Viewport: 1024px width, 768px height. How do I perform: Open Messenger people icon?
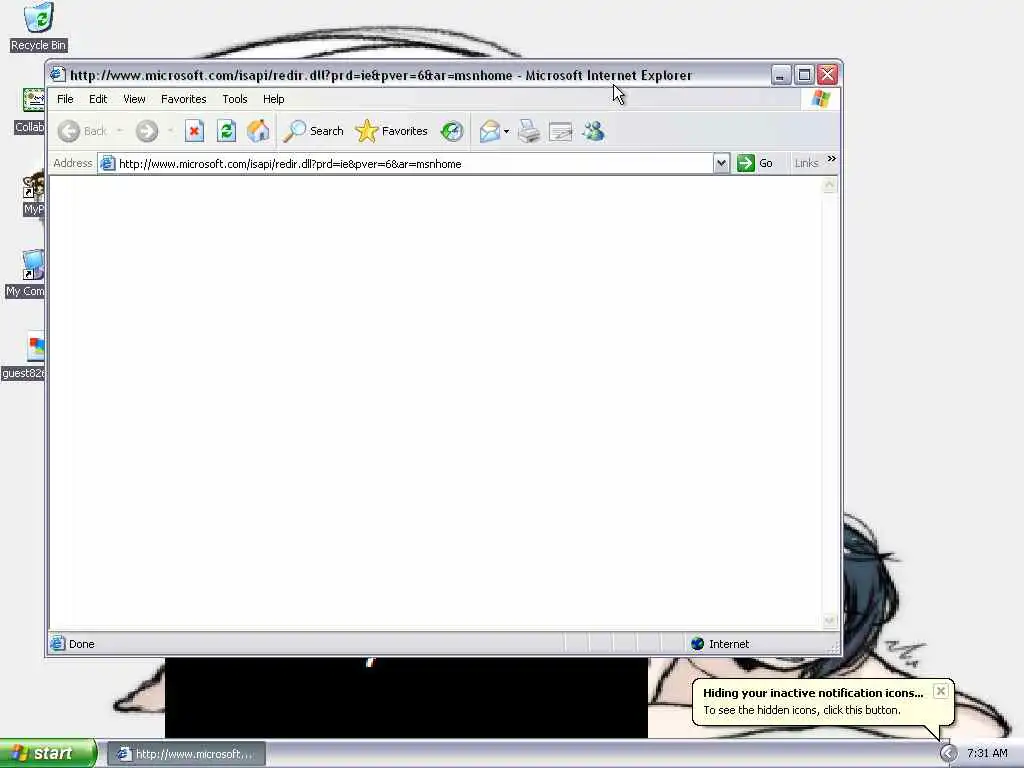pos(593,131)
